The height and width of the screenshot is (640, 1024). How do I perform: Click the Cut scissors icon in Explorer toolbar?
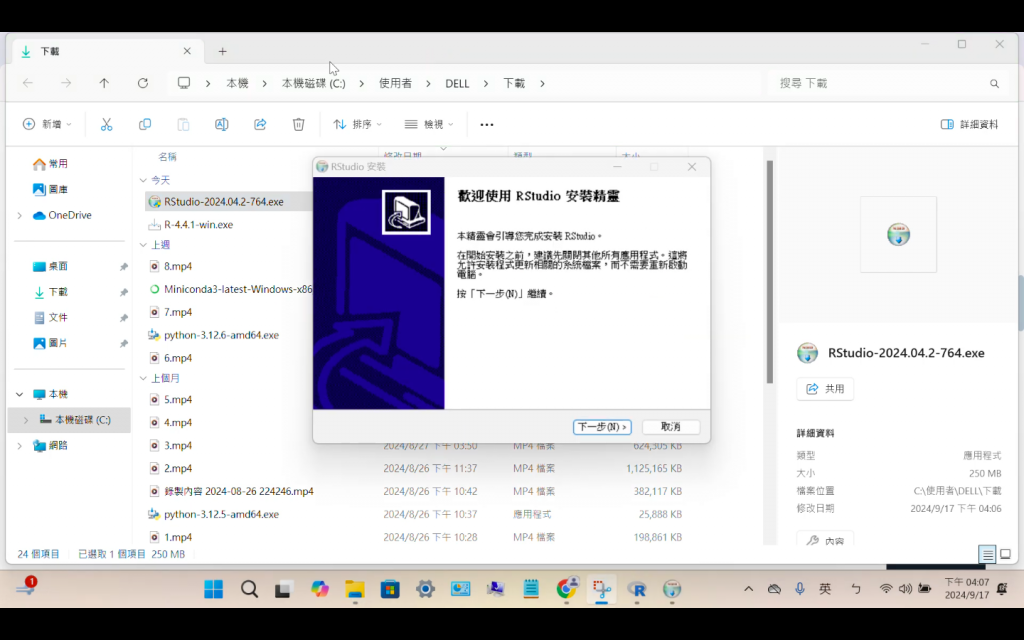106,124
